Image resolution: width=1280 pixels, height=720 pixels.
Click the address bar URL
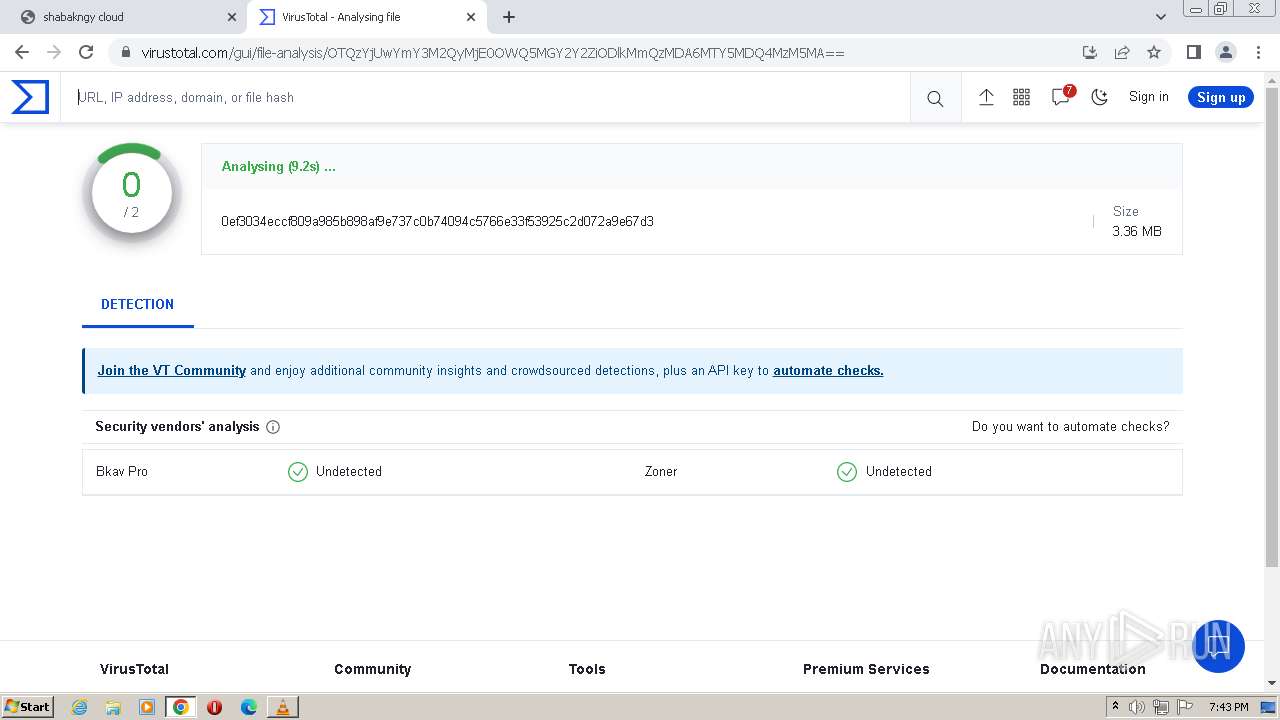(x=493, y=53)
